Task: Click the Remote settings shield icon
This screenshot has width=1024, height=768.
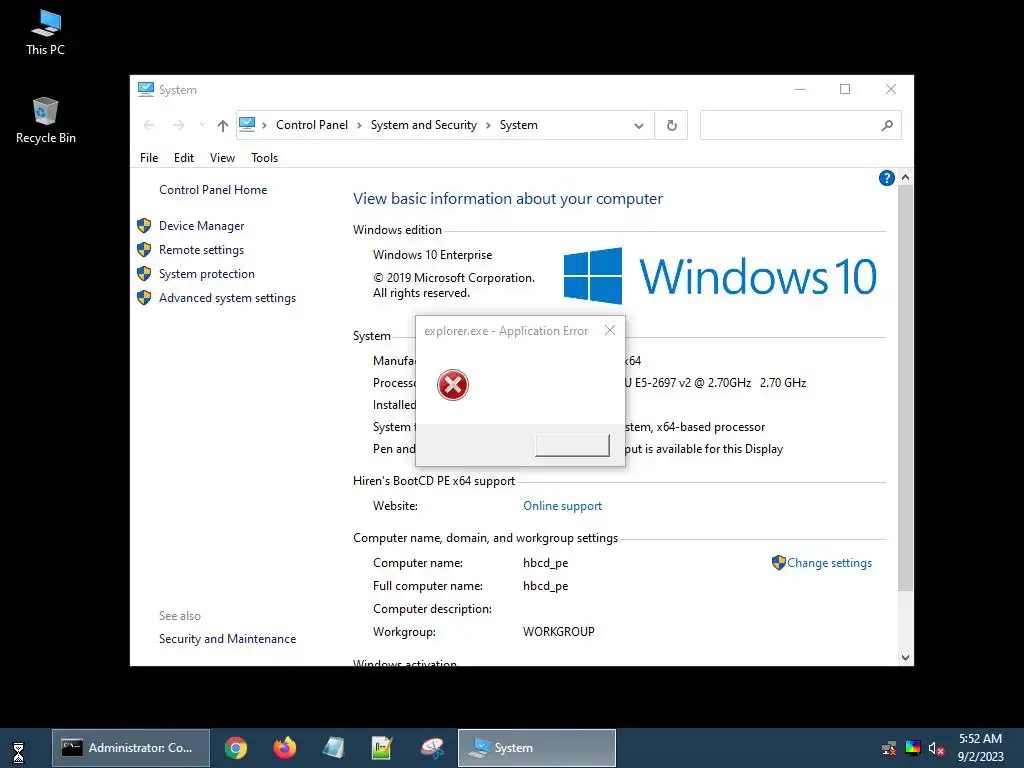Action: click(144, 249)
